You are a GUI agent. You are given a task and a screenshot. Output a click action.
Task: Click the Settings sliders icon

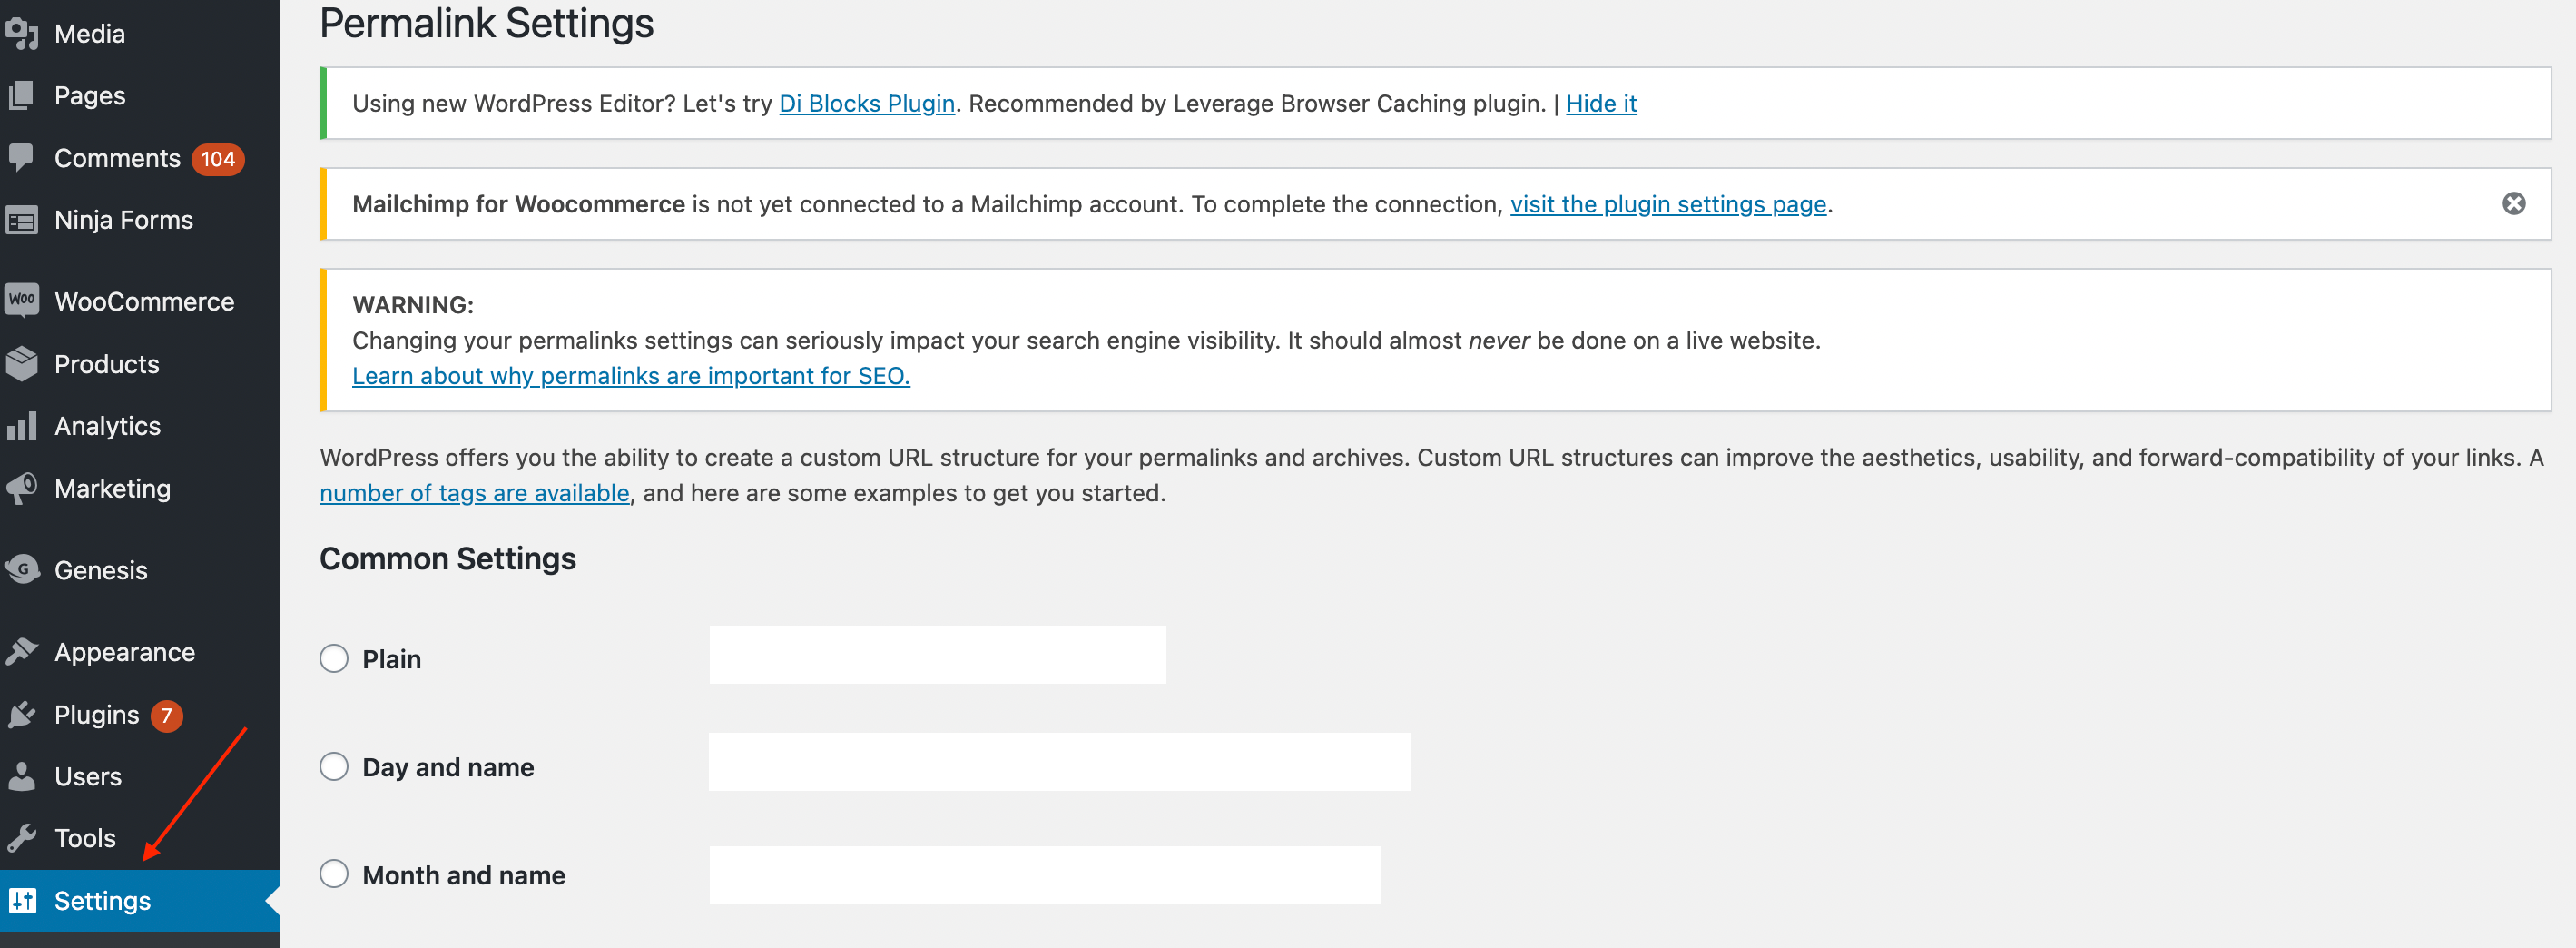coord(21,901)
